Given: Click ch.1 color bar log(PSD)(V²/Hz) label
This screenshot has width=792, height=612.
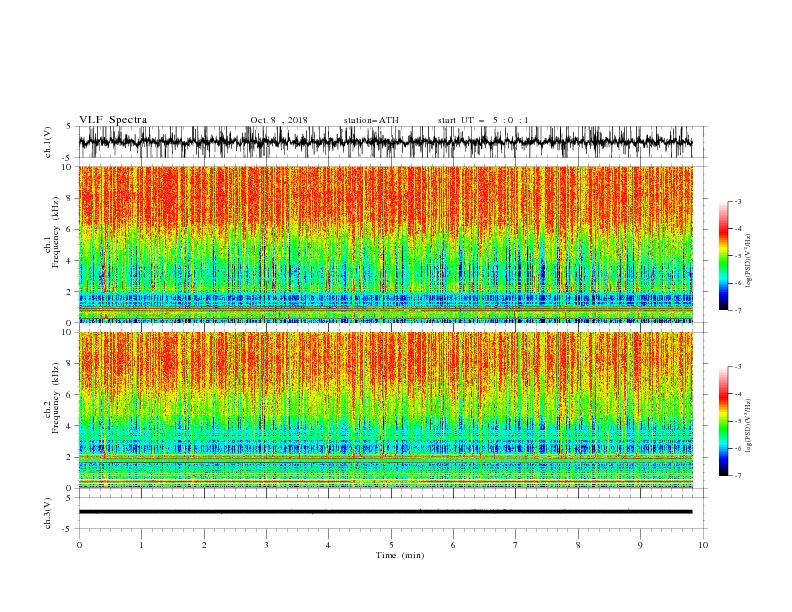Looking at the screenshot, I should (748, 260).
